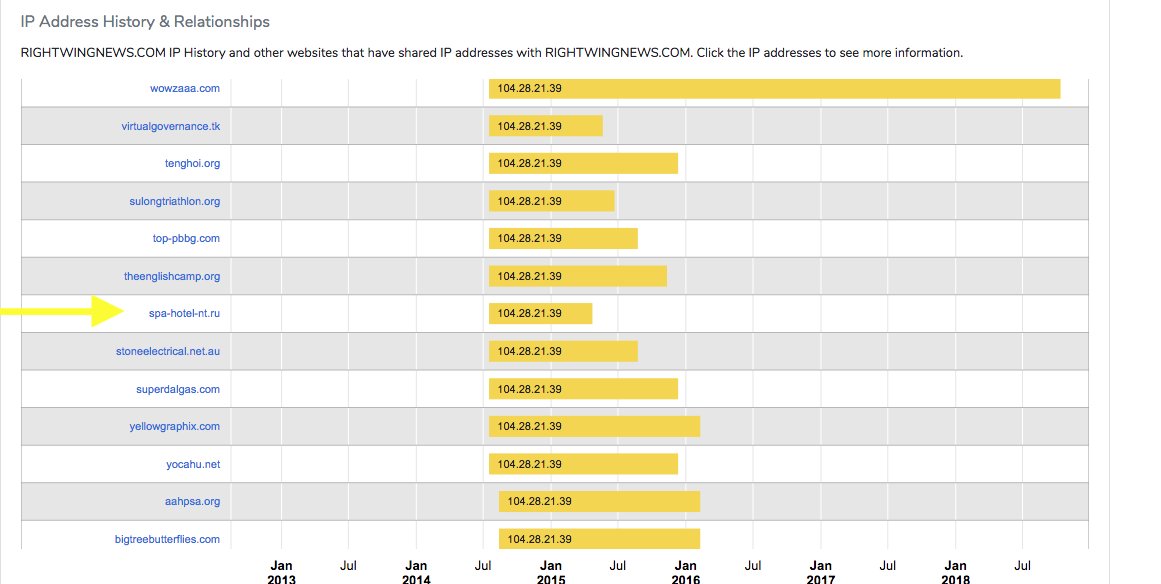Click the Jan 2015 axis label

pos(551,572)
